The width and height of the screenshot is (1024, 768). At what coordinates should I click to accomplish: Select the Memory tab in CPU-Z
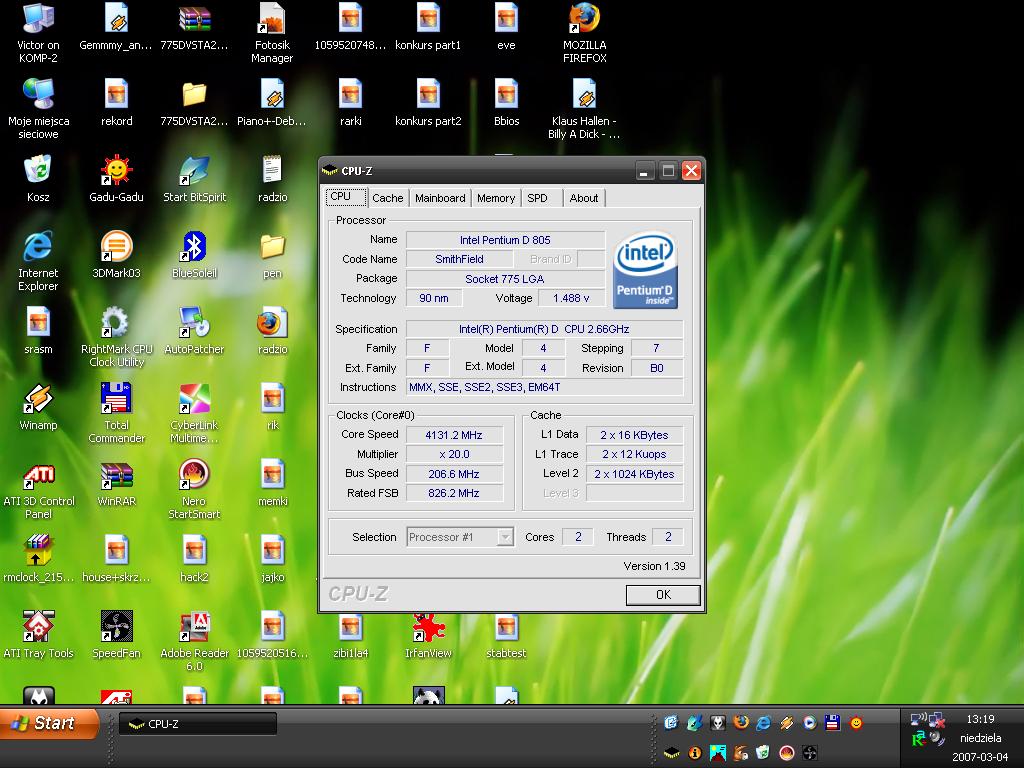tap(496, 198)
